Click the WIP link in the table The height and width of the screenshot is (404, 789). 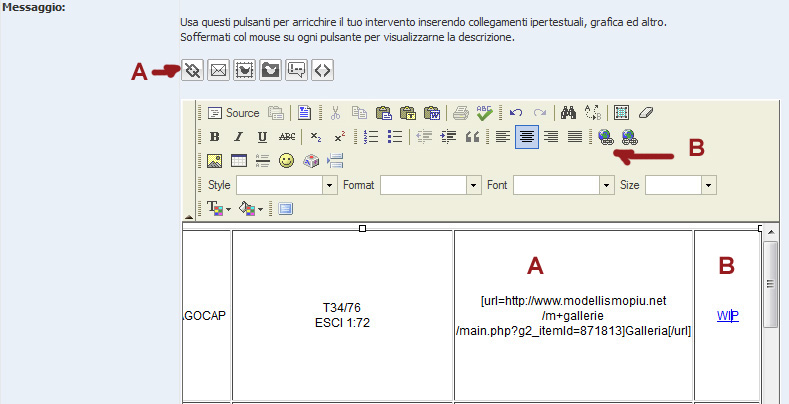point(728,315)
